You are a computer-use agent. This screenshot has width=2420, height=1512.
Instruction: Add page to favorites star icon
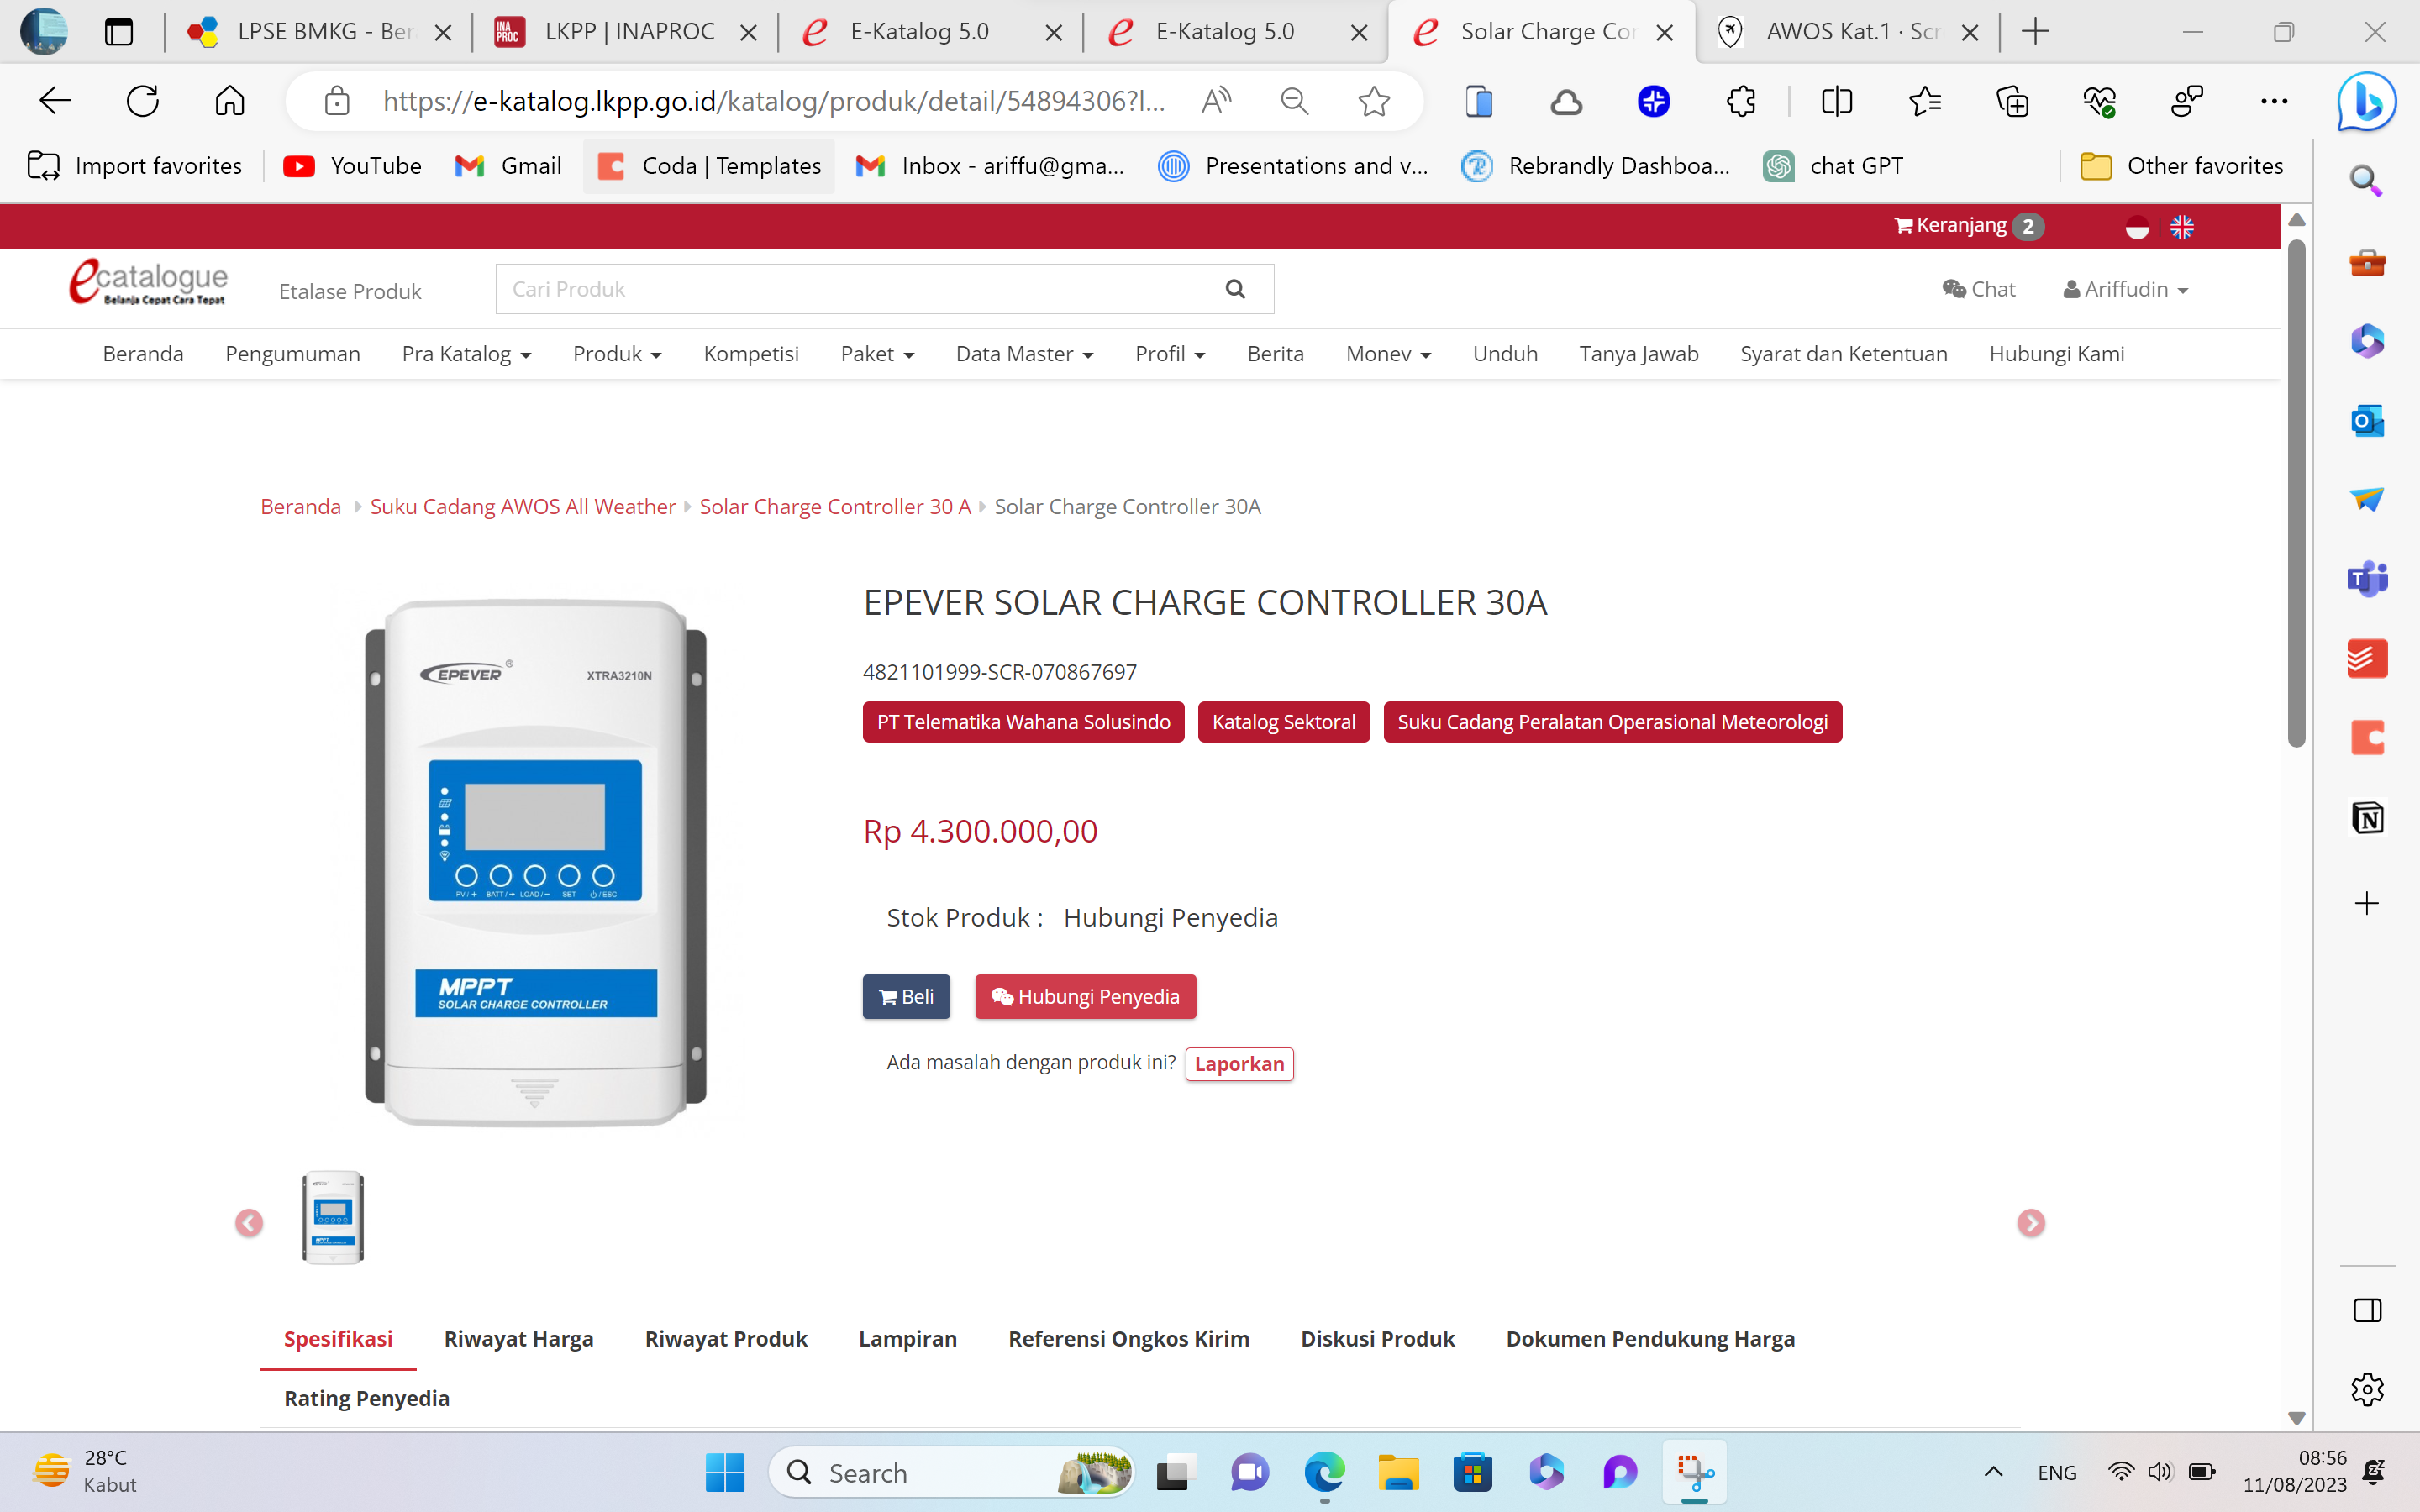1374,100
